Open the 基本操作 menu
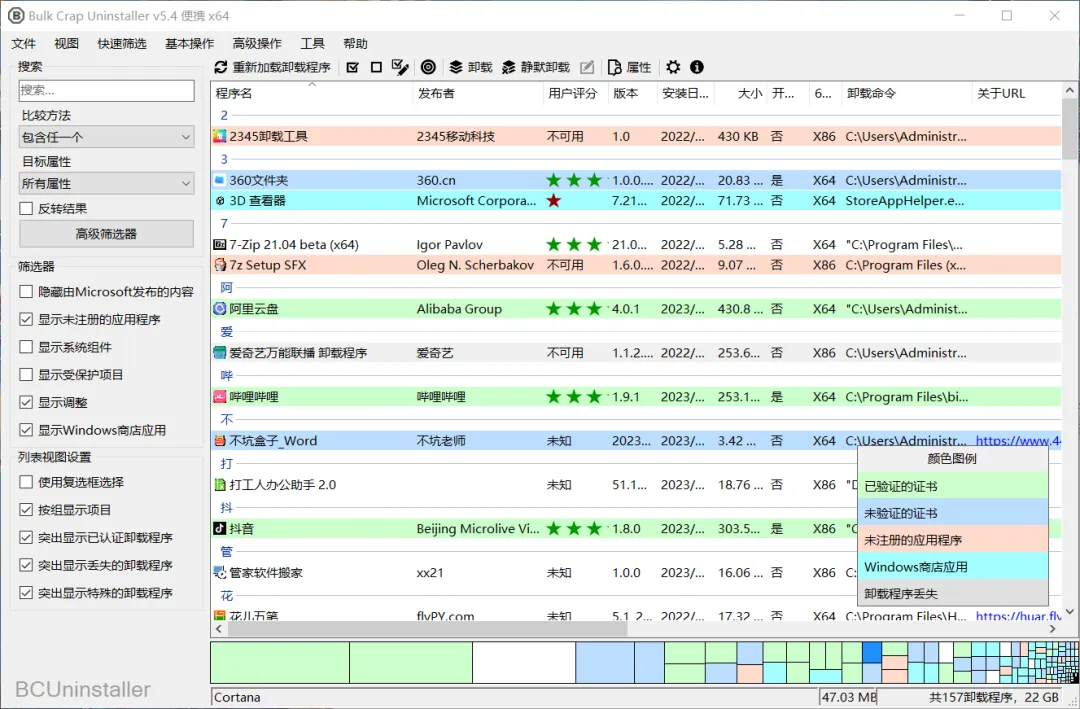The height and width of the screenshot is (709, 1080). [x=189, y=43]
